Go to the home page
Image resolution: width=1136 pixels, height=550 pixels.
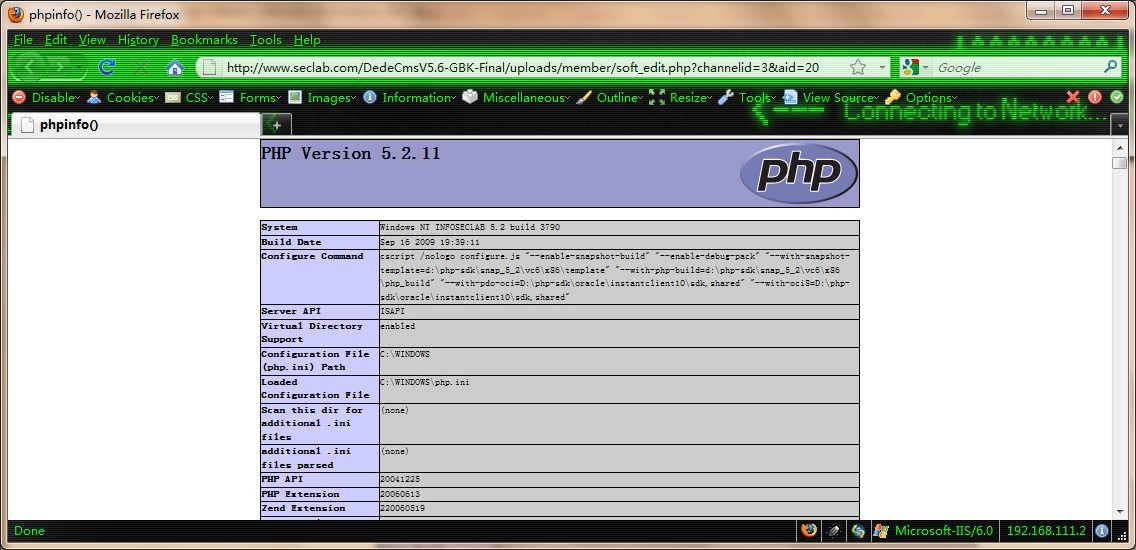click(175, 67)
